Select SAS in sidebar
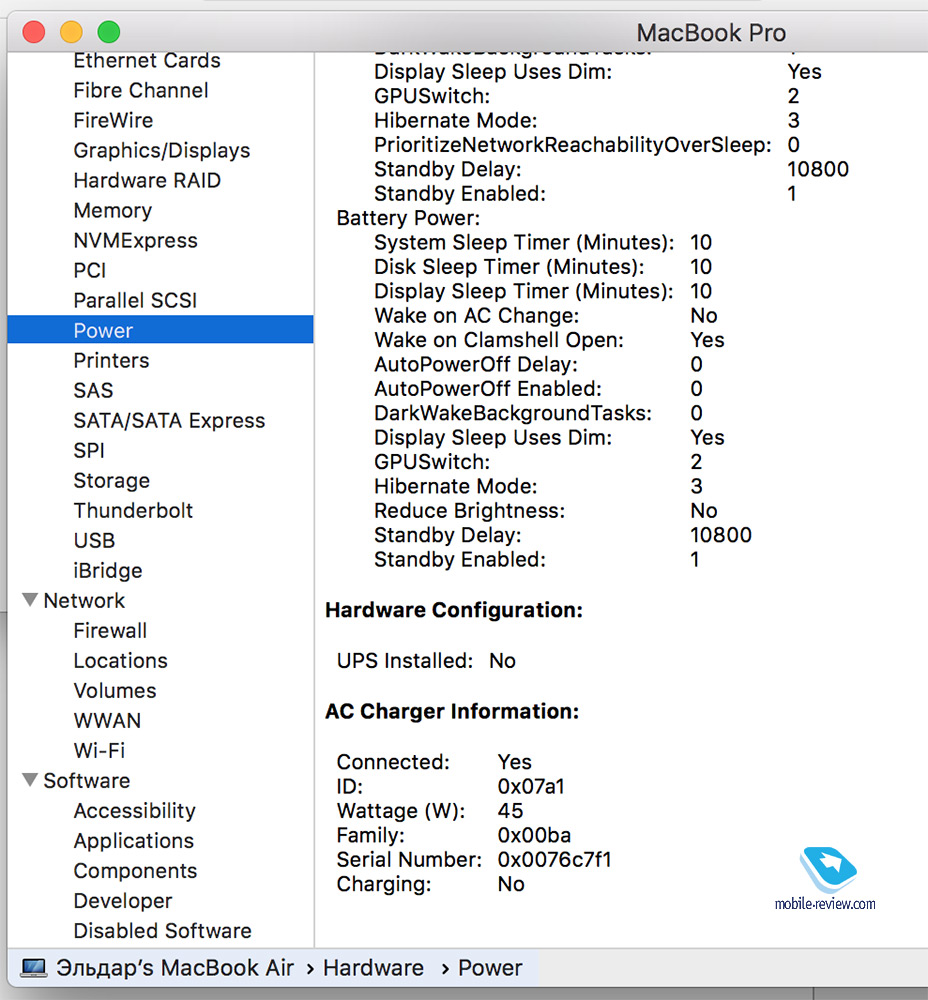Viewport: 928px width, 1000px height. click(93, 390)
